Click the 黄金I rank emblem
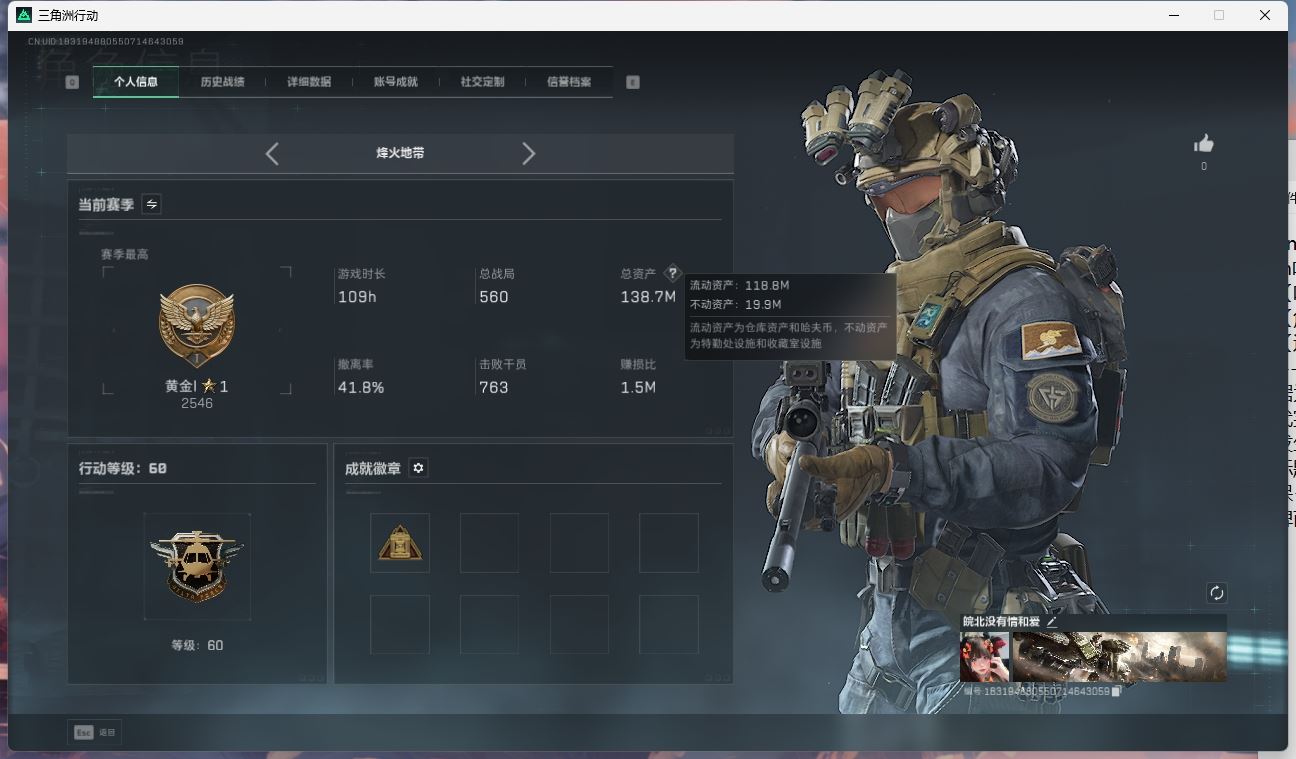Image resolution: width=1296 pixels, height=759 pixels. [x=196, y=326]
